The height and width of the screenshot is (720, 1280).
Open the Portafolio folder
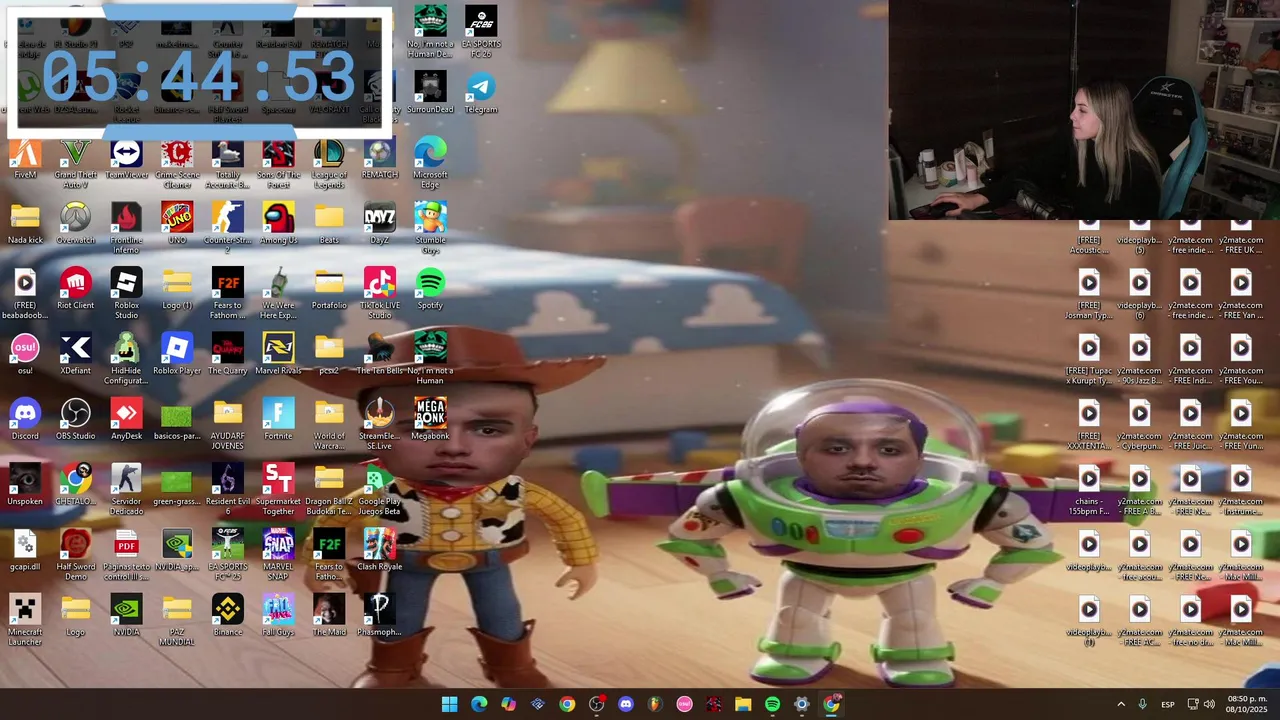coord(329,290)
